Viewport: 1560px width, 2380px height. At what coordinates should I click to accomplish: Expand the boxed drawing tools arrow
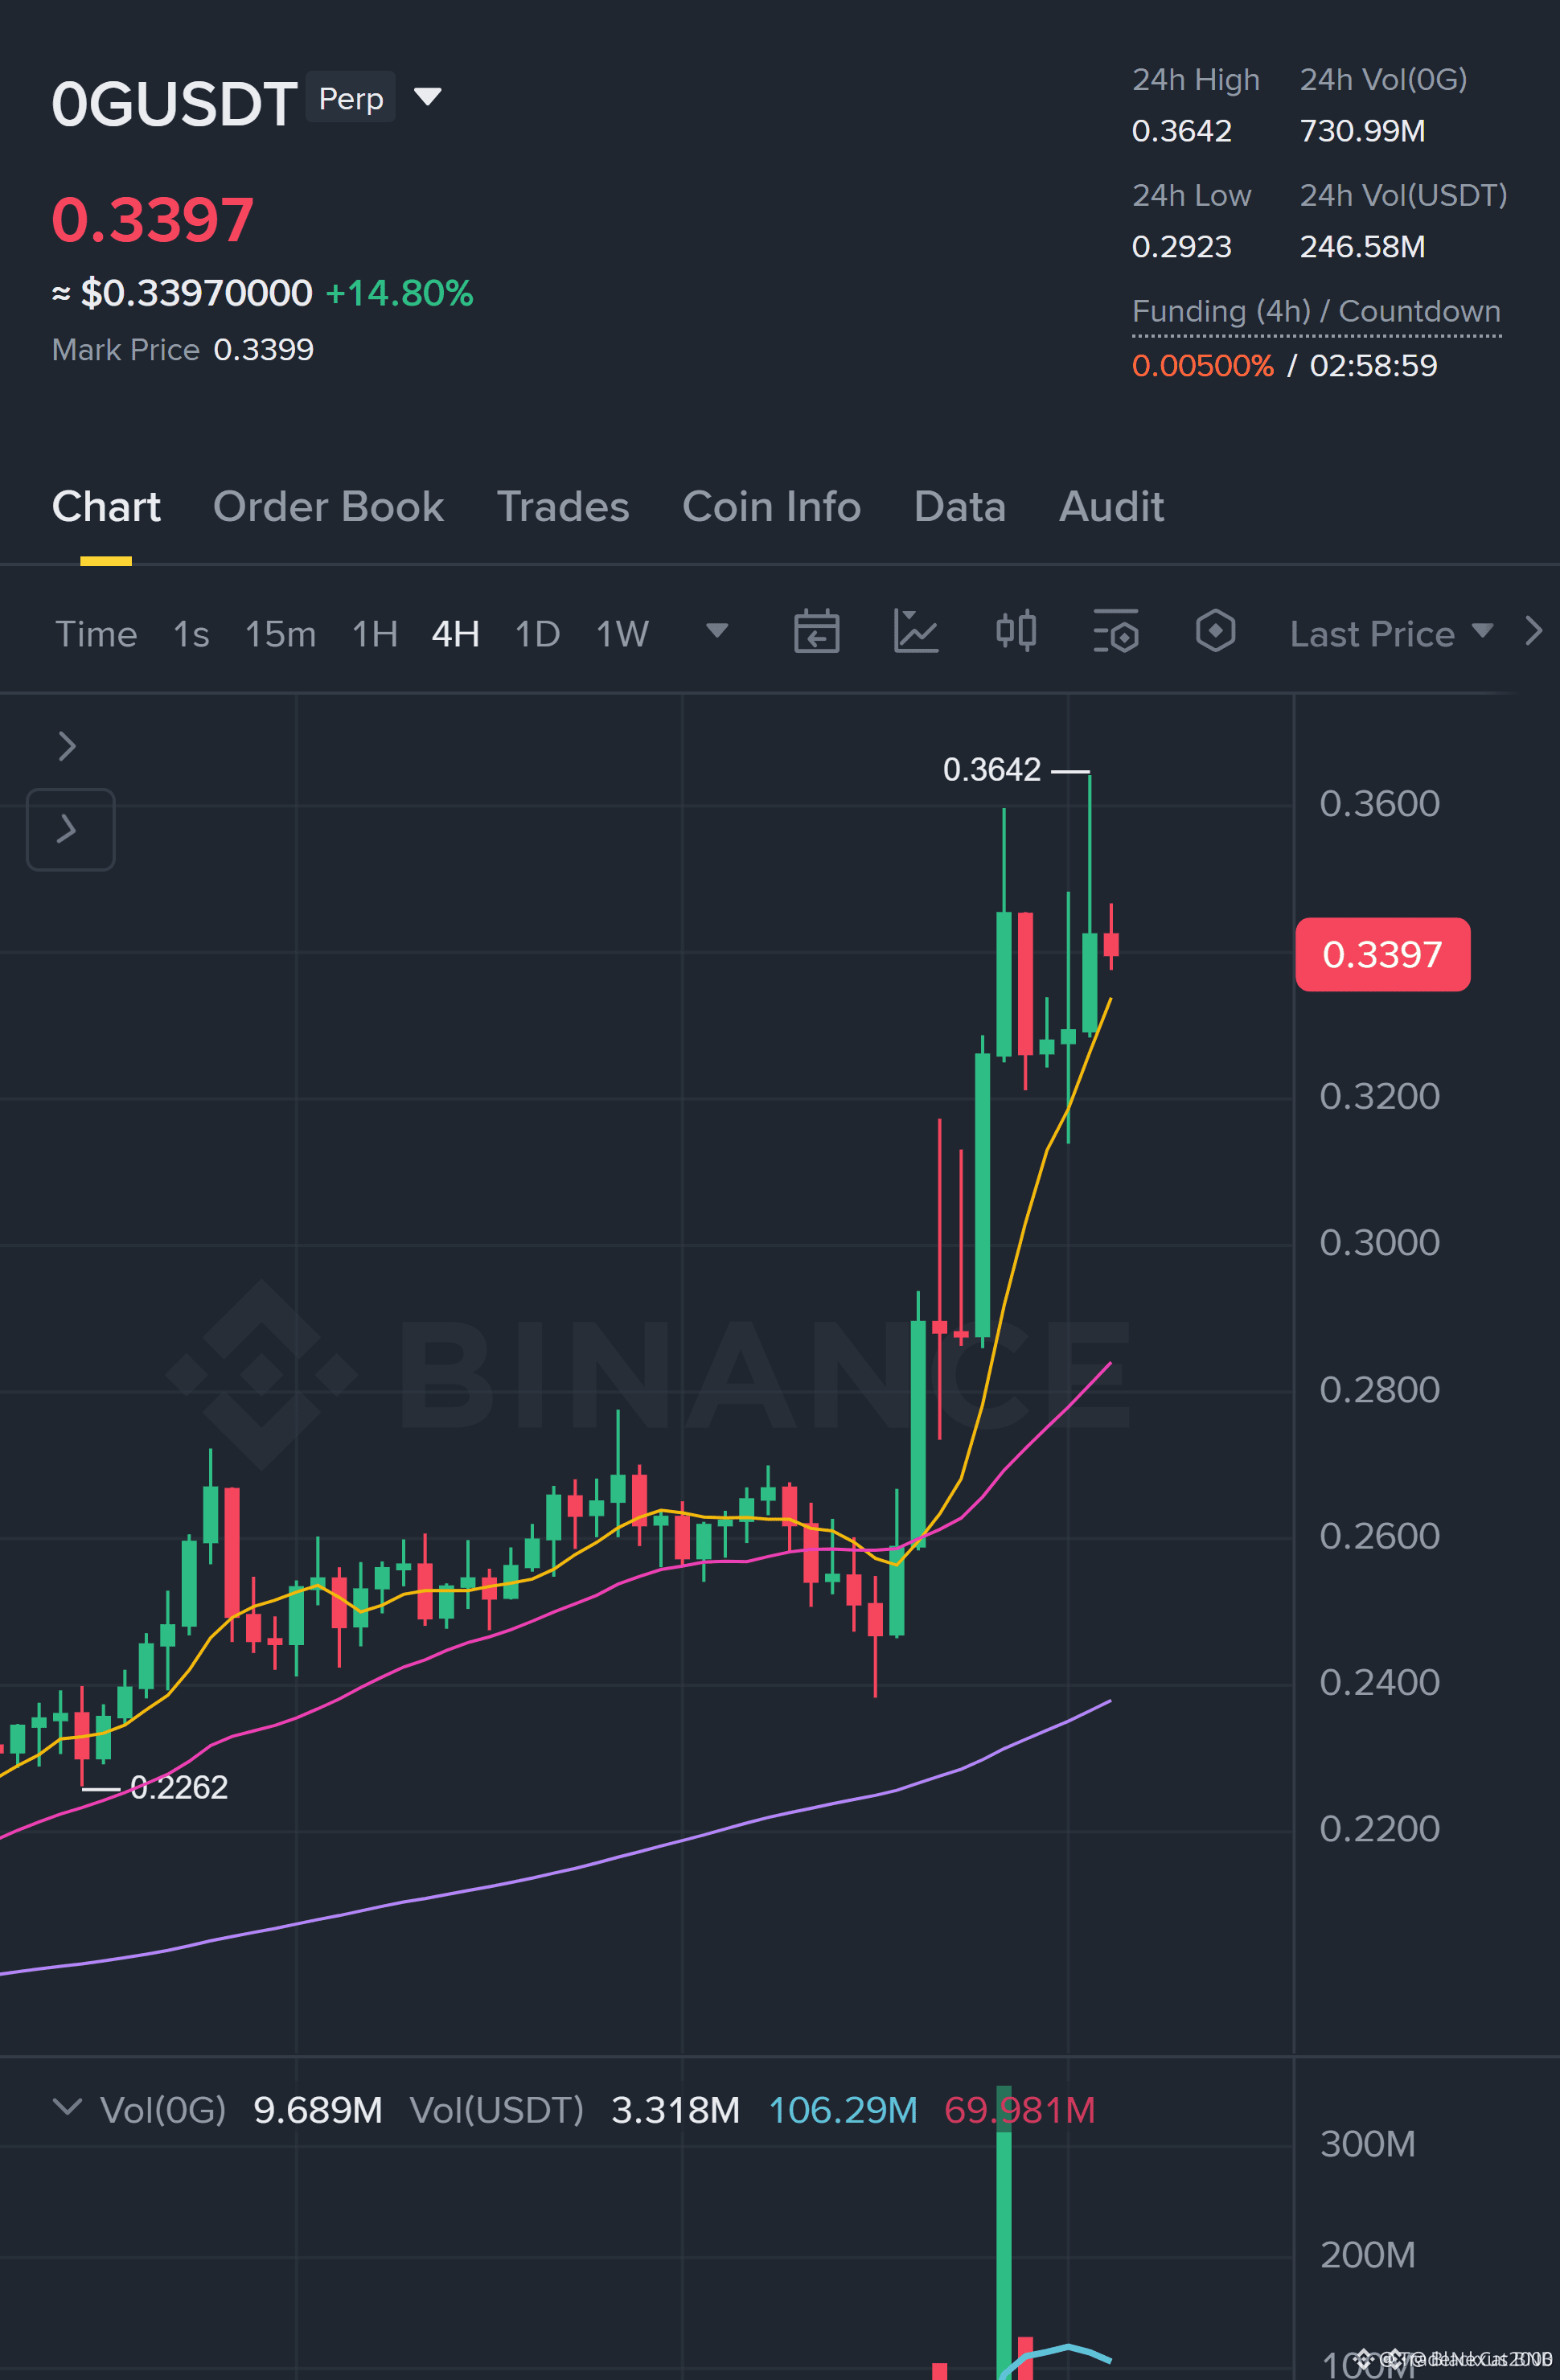(x=70, y=829)
